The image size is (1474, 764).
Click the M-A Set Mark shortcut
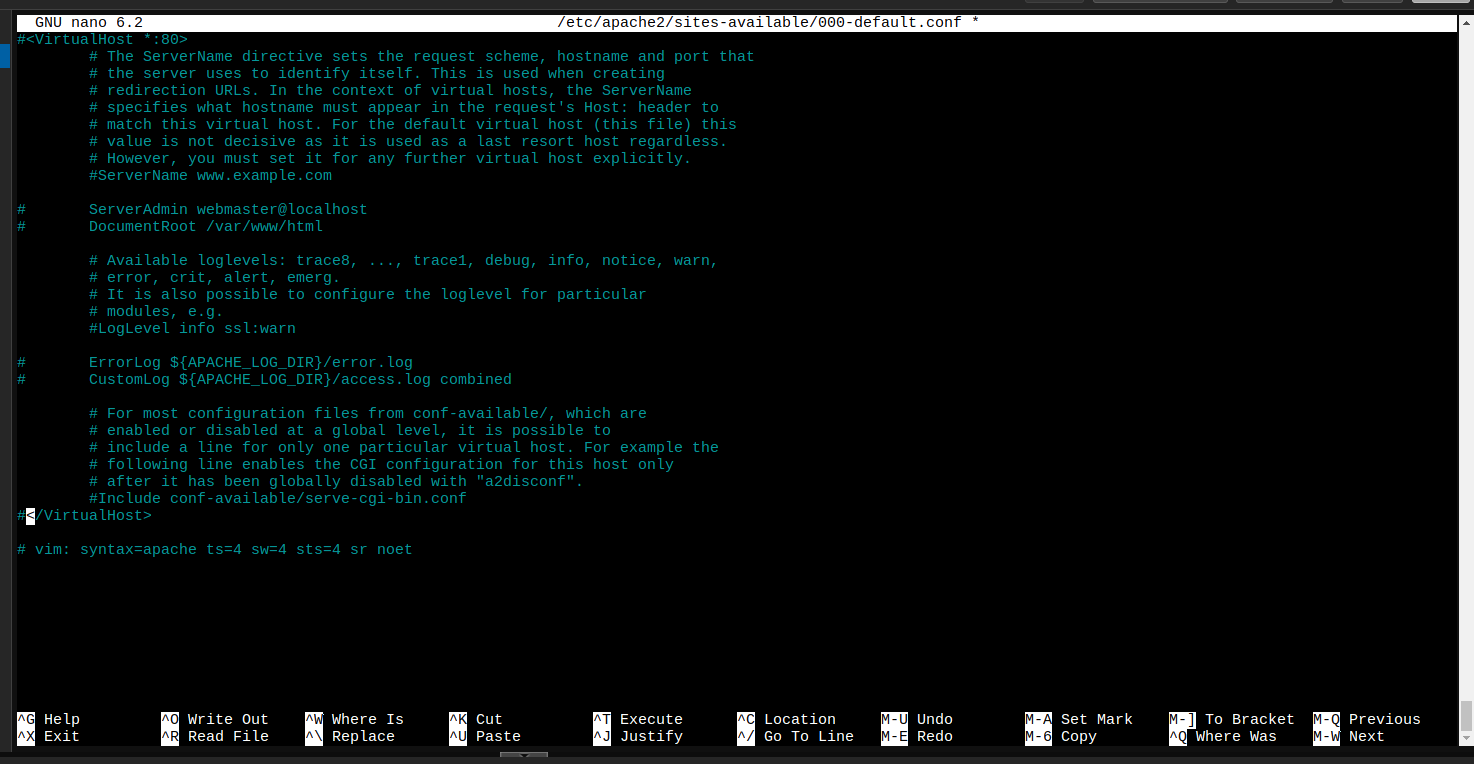click(1079, 719)
